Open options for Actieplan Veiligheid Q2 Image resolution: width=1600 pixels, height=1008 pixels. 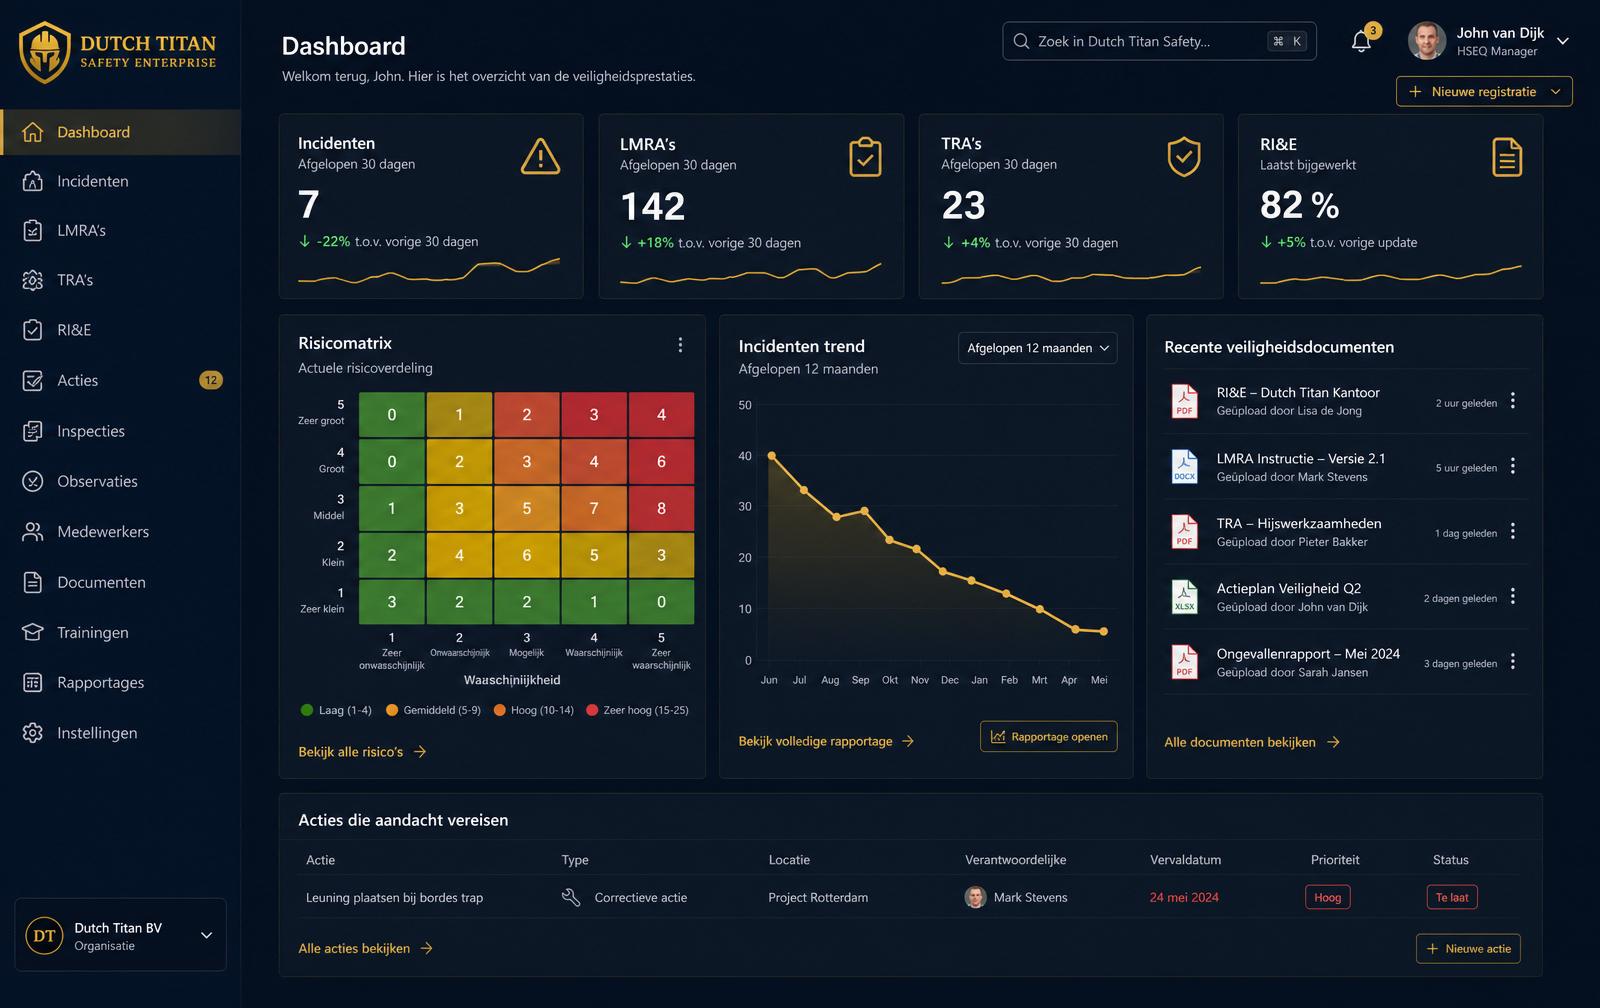click(1513, 596)
